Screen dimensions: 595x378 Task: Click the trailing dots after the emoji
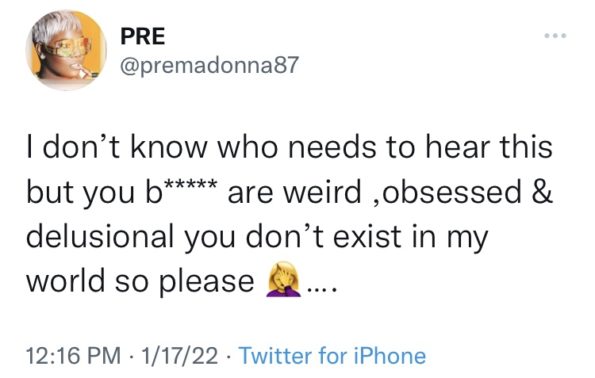322,290
